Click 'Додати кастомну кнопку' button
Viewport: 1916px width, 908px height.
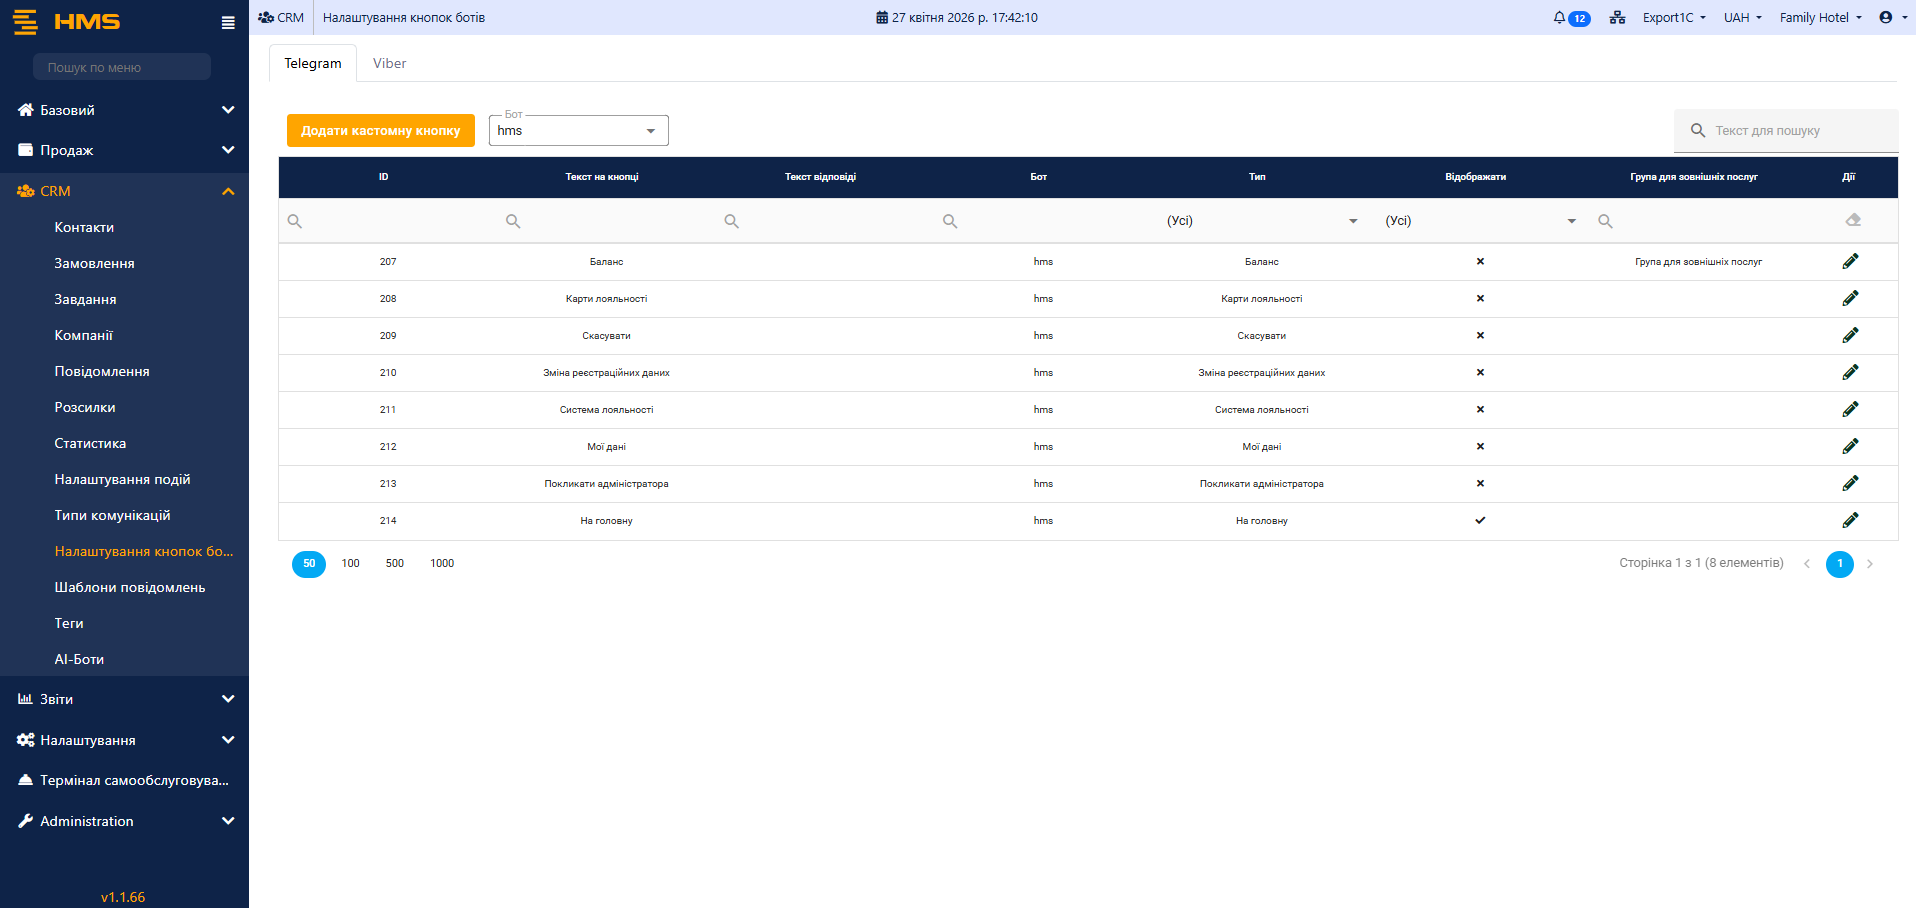click(x=380, y=131)
